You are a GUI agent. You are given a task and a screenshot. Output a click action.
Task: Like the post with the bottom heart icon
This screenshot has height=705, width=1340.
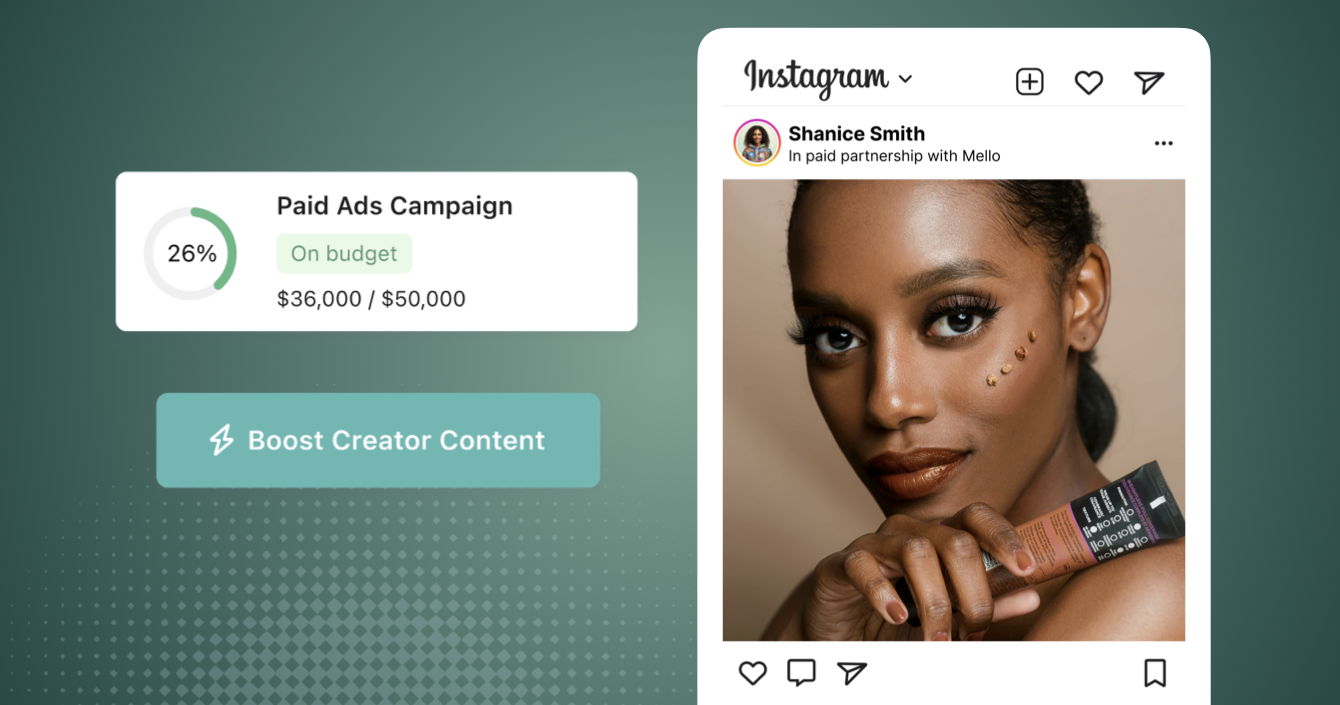click(752, 673)
